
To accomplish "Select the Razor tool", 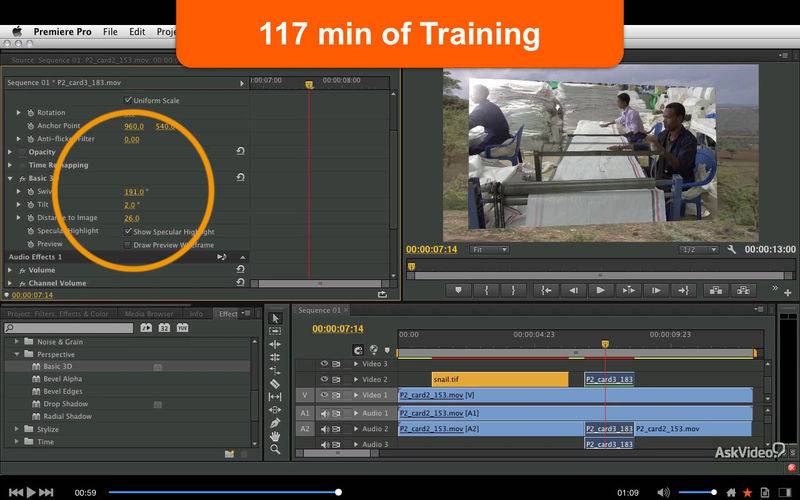I will tap(276, 384).
